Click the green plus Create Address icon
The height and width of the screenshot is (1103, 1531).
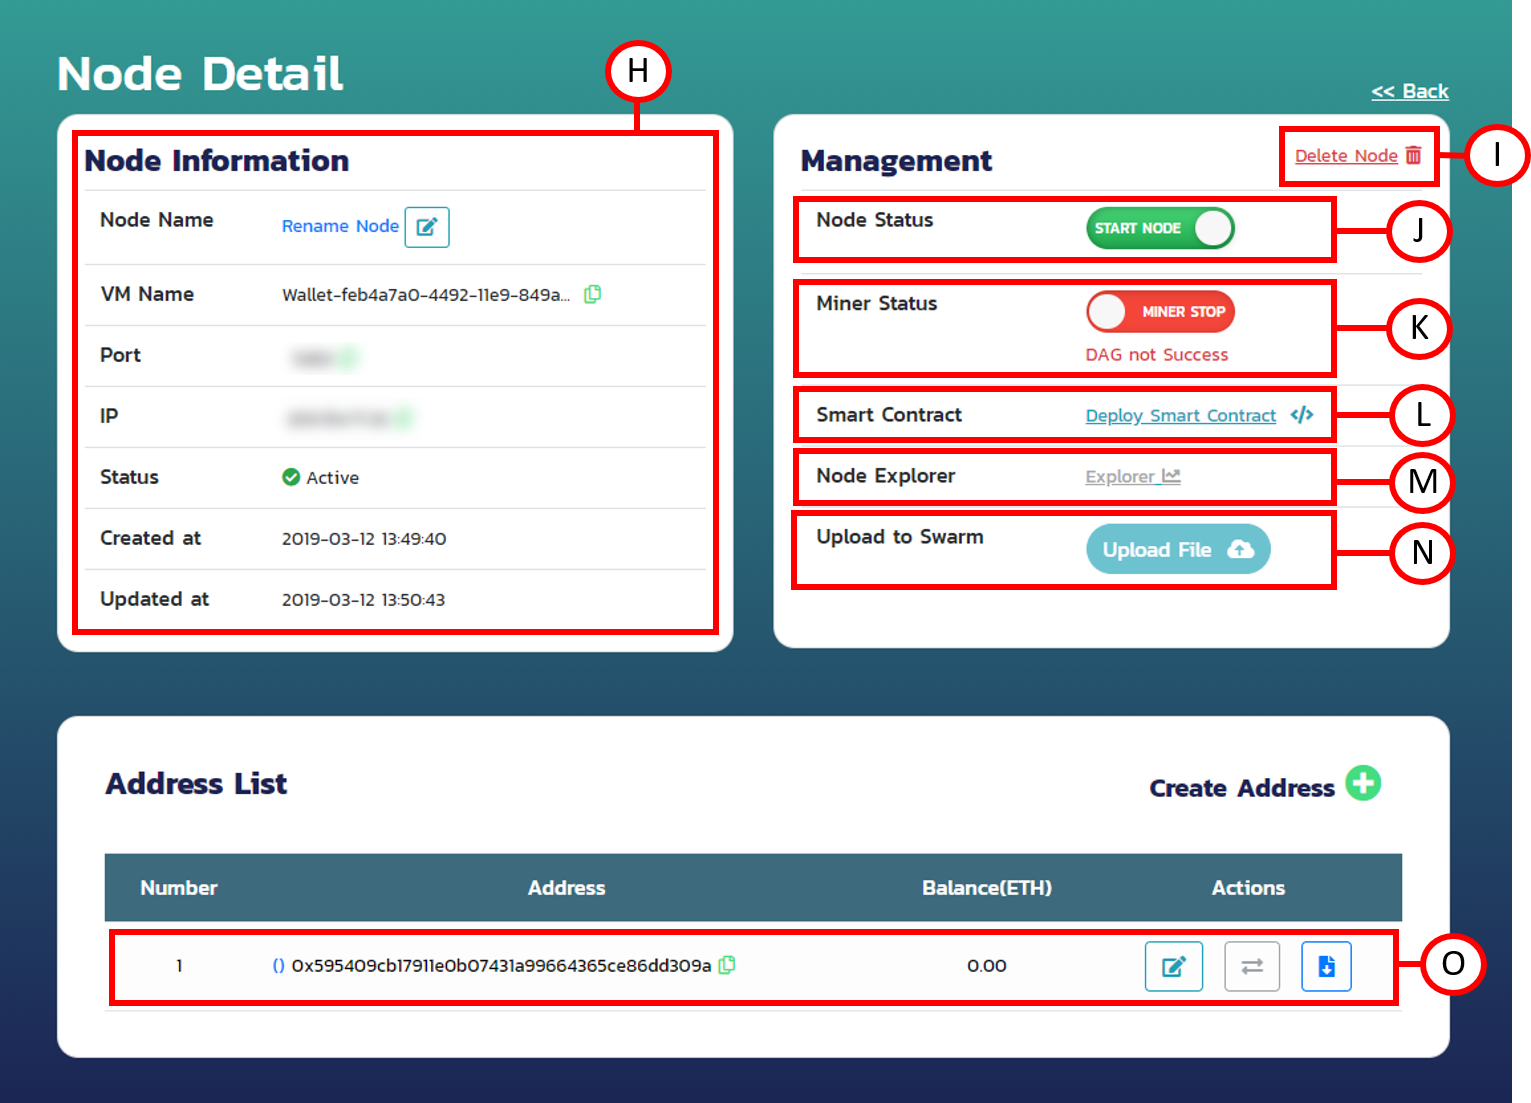(x=1363, y=783)
